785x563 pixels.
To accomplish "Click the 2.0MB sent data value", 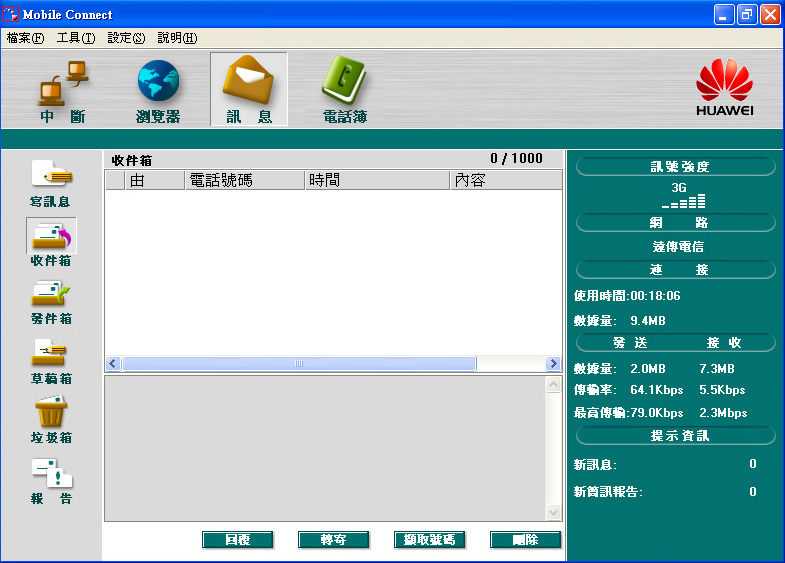I will coord(648,369).
